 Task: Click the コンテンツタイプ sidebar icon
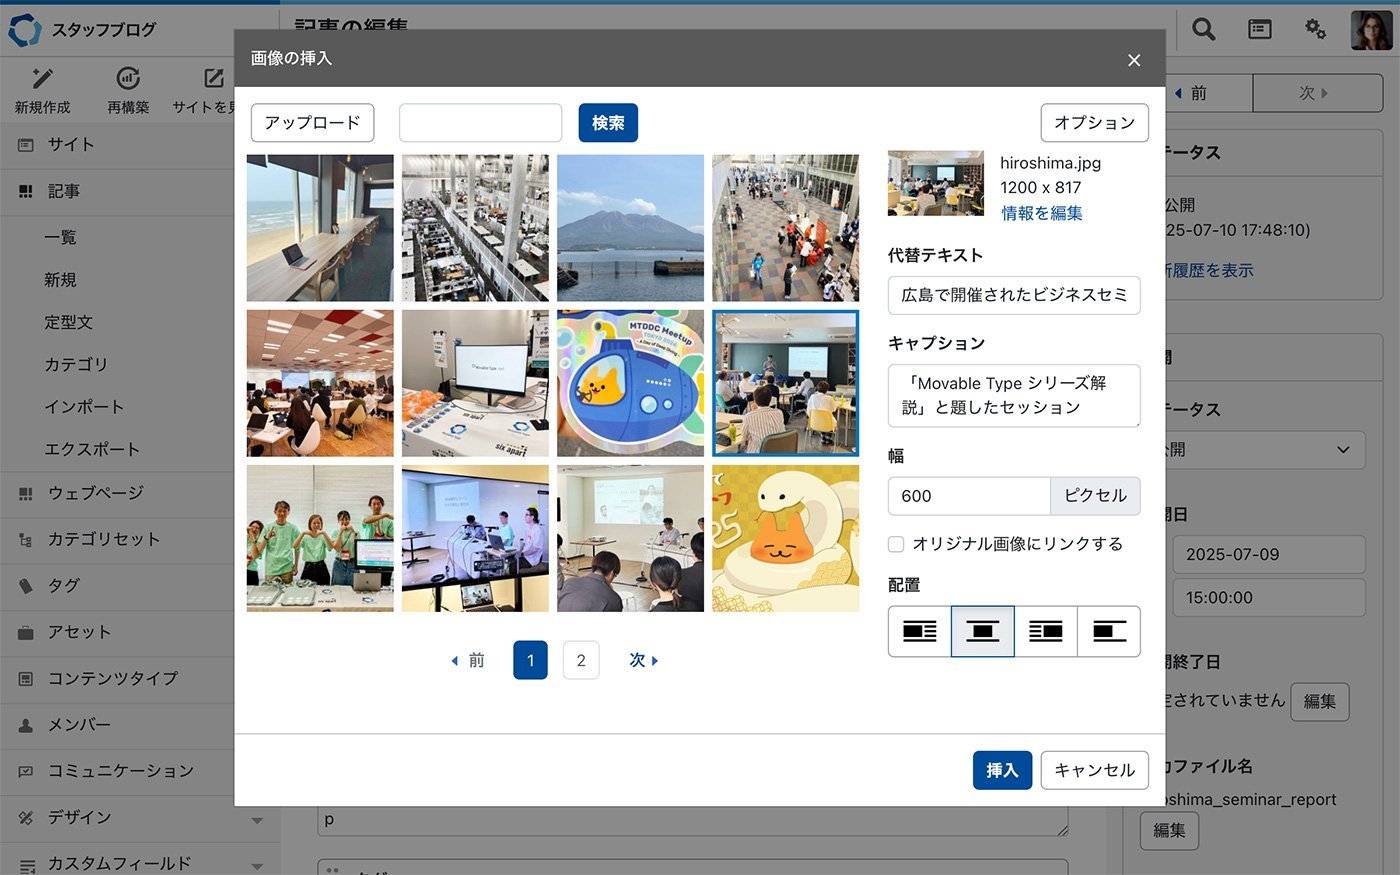point(25,679)
